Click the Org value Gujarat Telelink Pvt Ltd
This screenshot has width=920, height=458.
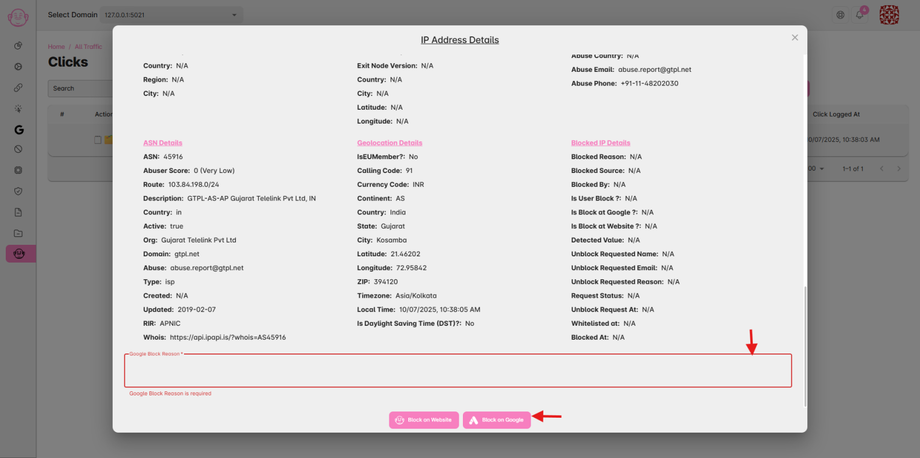point(199,240)
